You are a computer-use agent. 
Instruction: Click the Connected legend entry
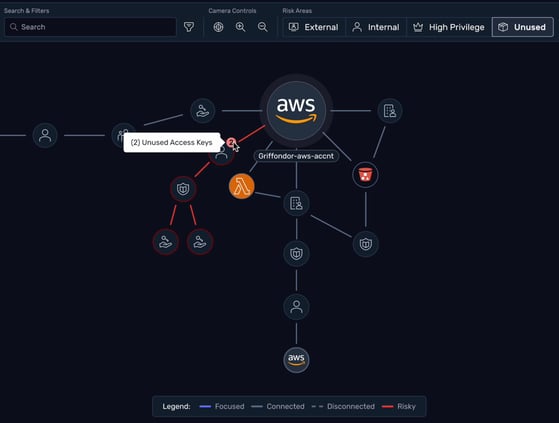coord(278,406)
